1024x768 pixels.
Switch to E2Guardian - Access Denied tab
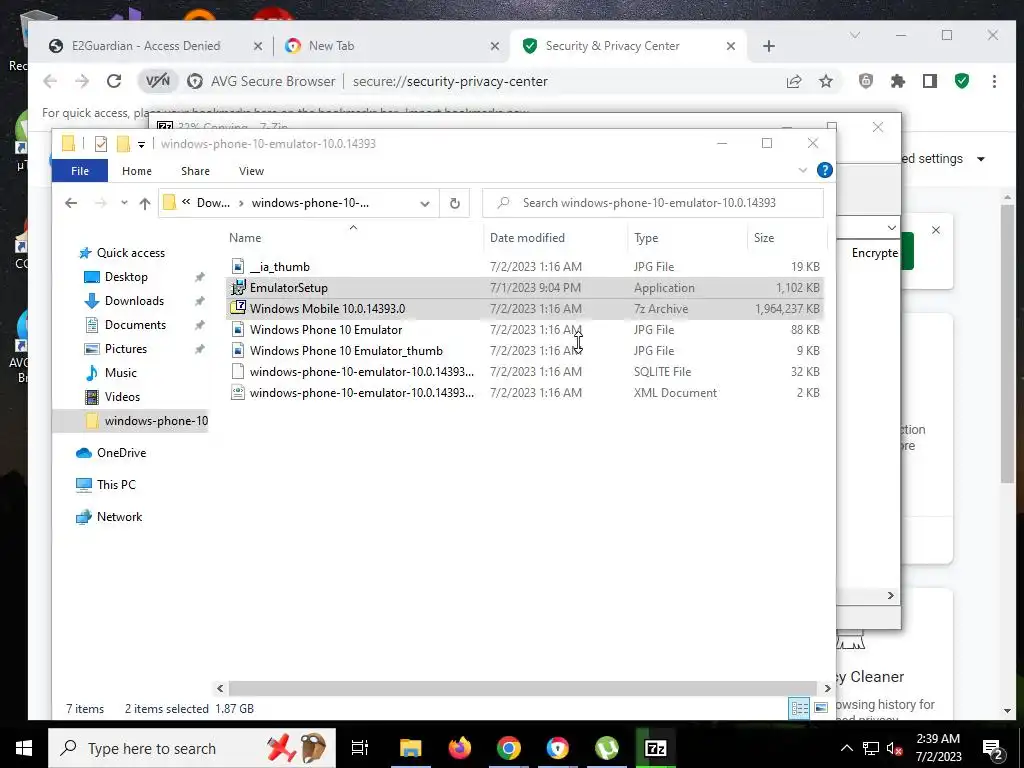tap(148, 46)
